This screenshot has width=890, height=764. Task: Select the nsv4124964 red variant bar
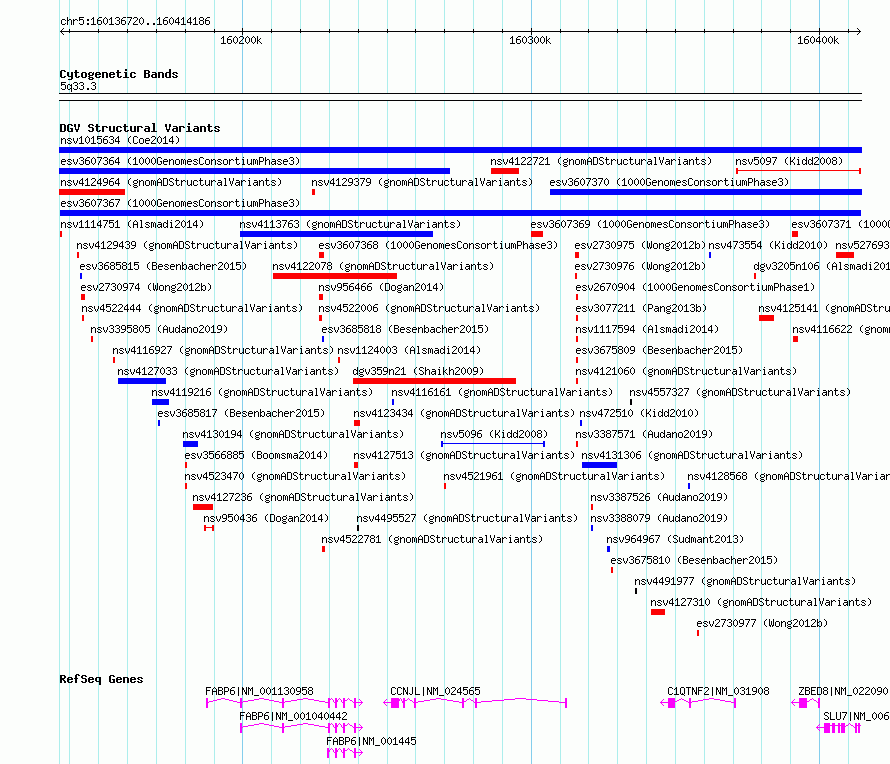coord(92,192)
